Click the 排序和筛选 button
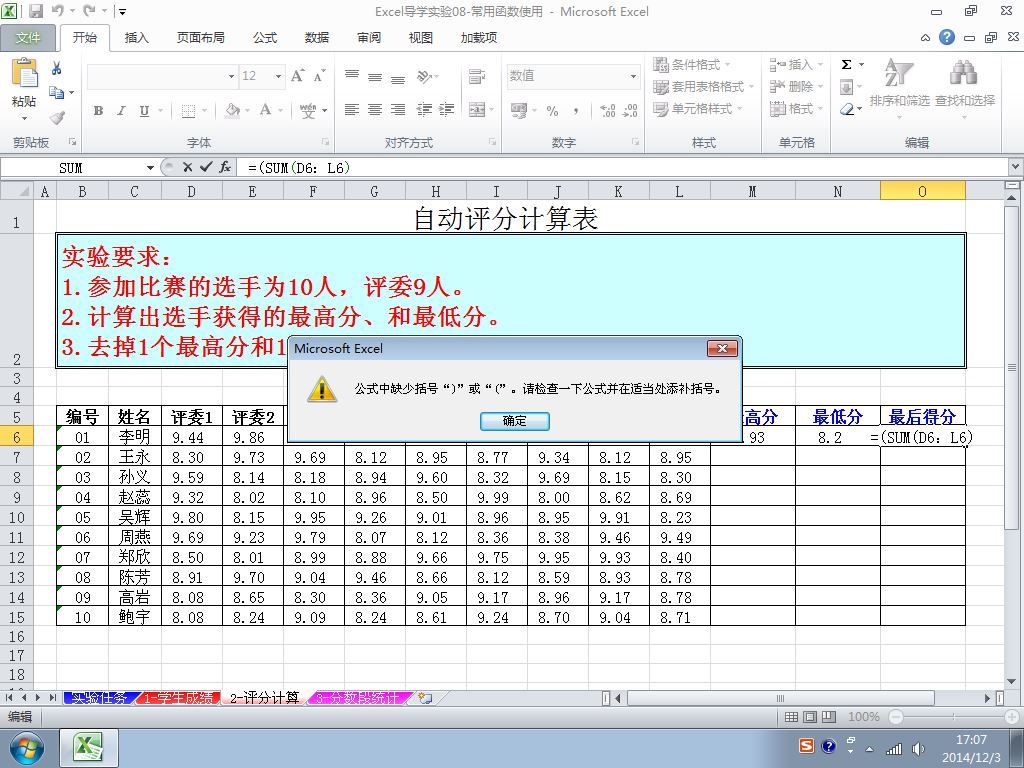The height and width of the screenshot is (768, 1024). 899,89
